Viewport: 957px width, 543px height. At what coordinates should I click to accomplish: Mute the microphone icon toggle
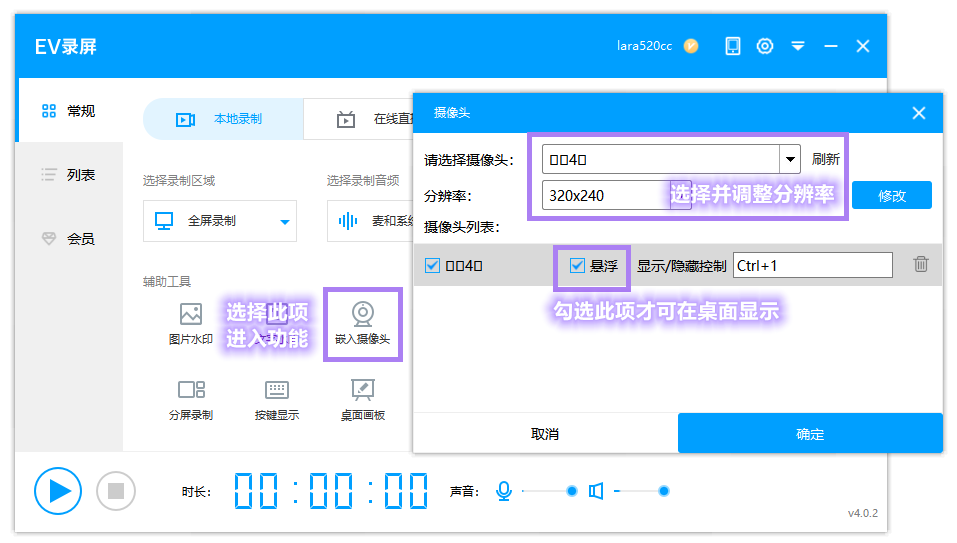click(x=504, y=491)
